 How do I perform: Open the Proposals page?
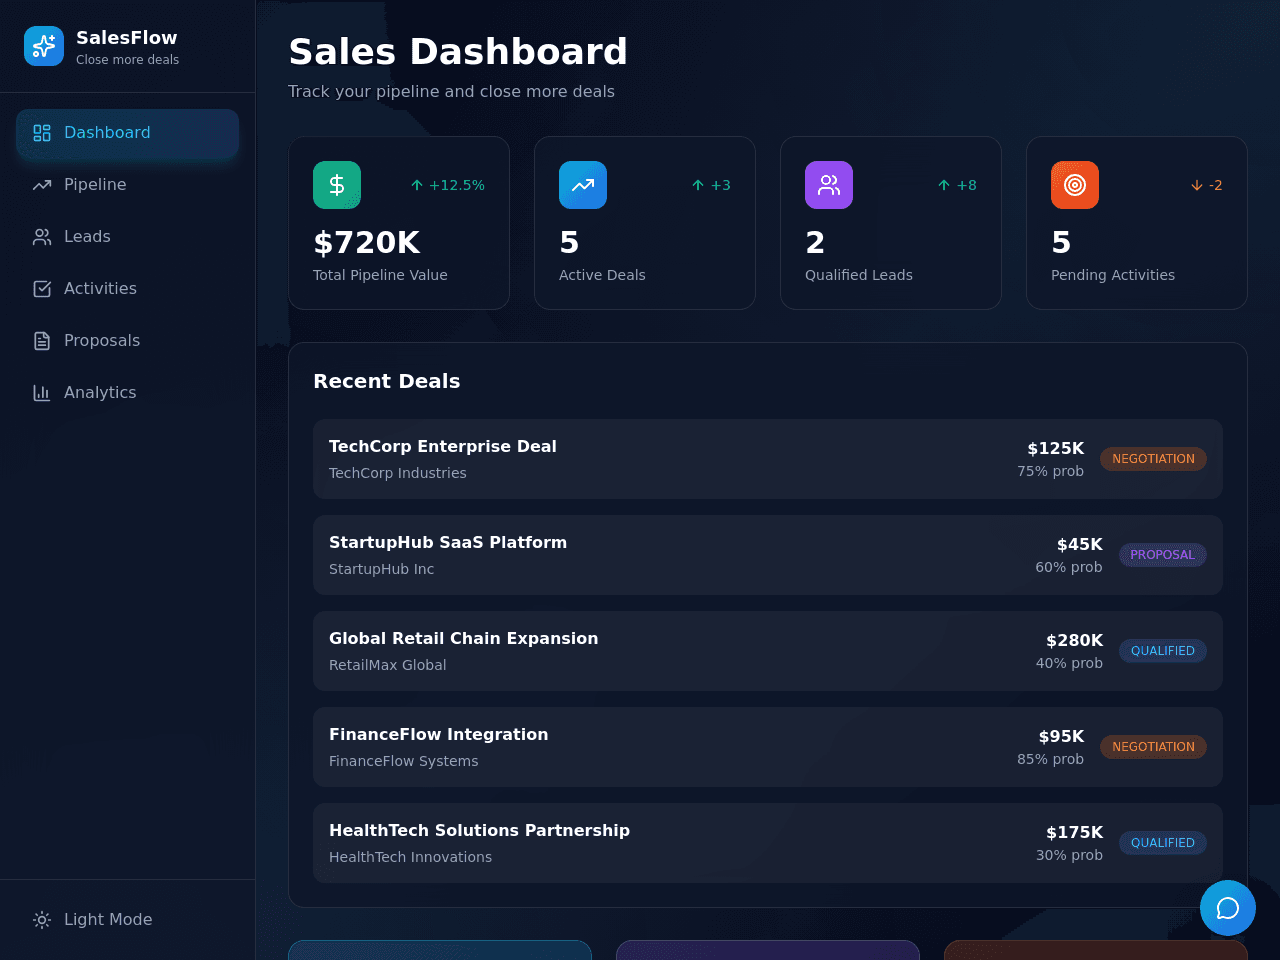coord(127,341)
